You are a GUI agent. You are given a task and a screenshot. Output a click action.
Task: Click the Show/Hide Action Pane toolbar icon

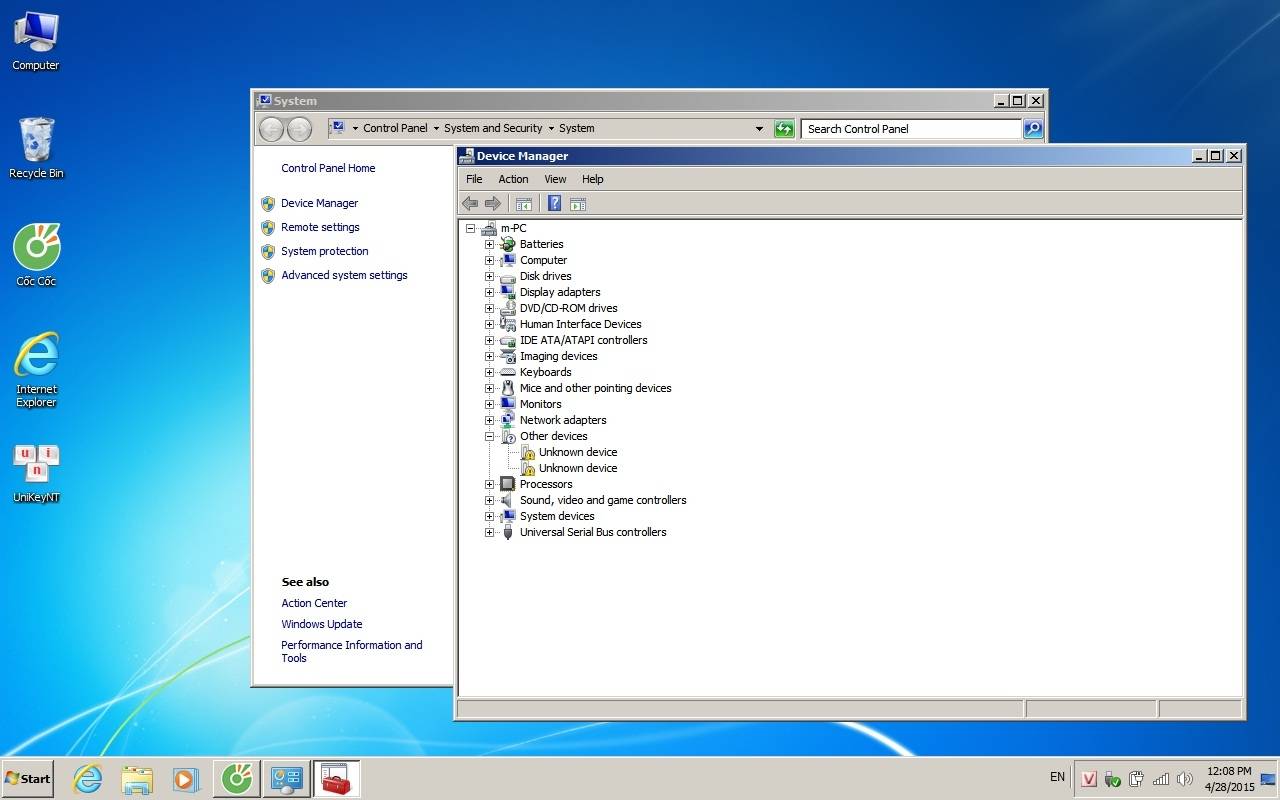tap(577, 204)
